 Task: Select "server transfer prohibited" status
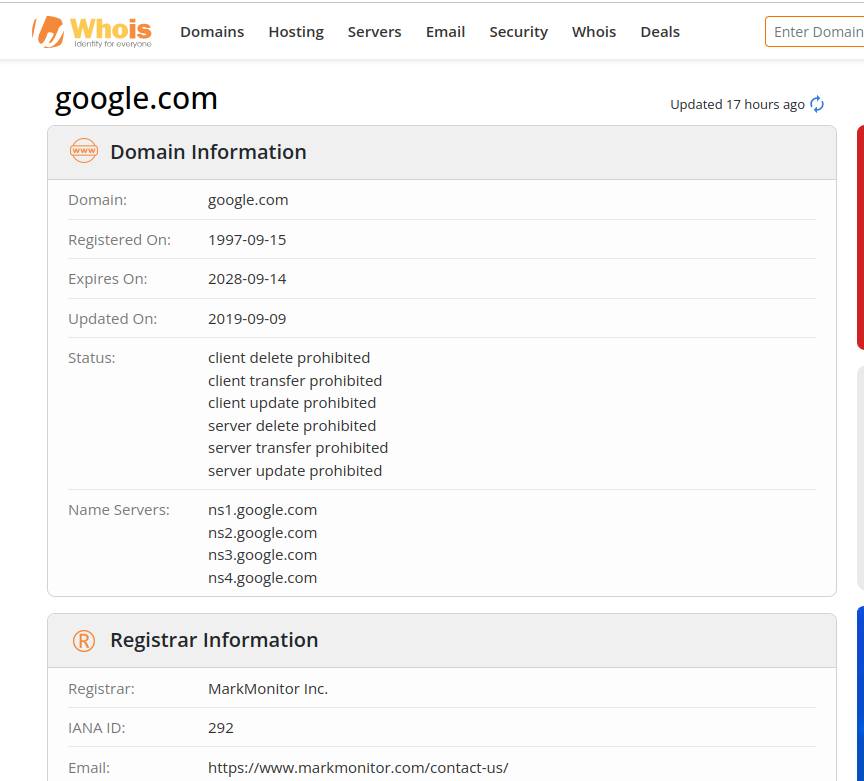pyautogui.click(x=298, y=448)
